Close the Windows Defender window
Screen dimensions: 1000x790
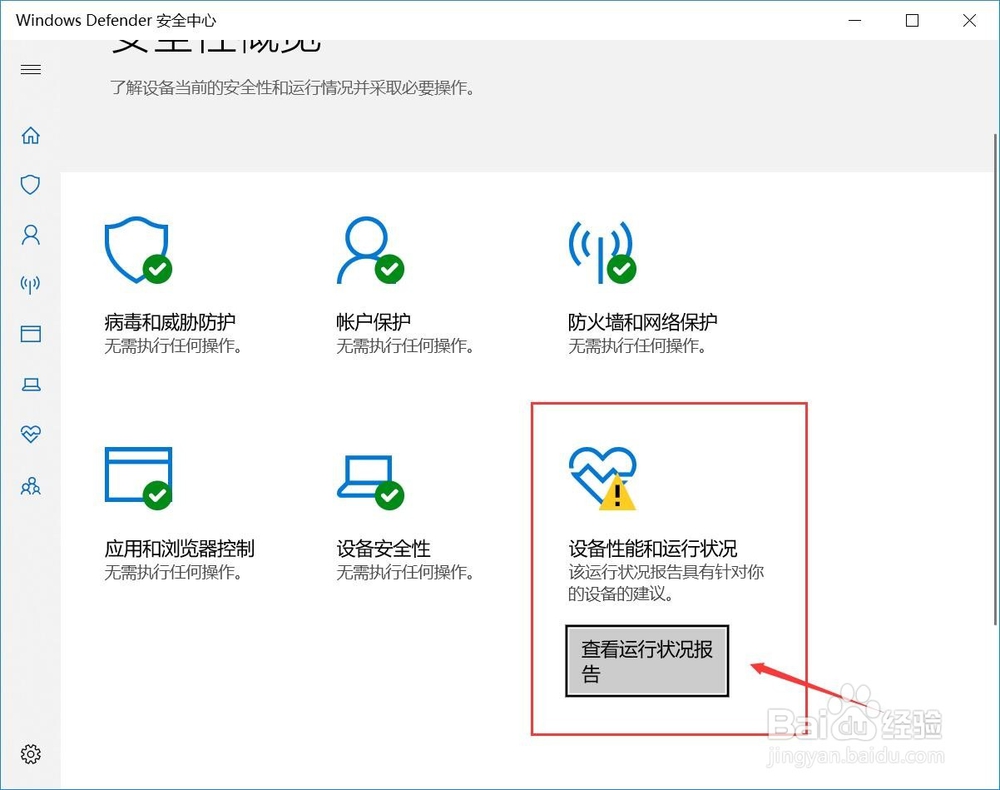point(969,20)
